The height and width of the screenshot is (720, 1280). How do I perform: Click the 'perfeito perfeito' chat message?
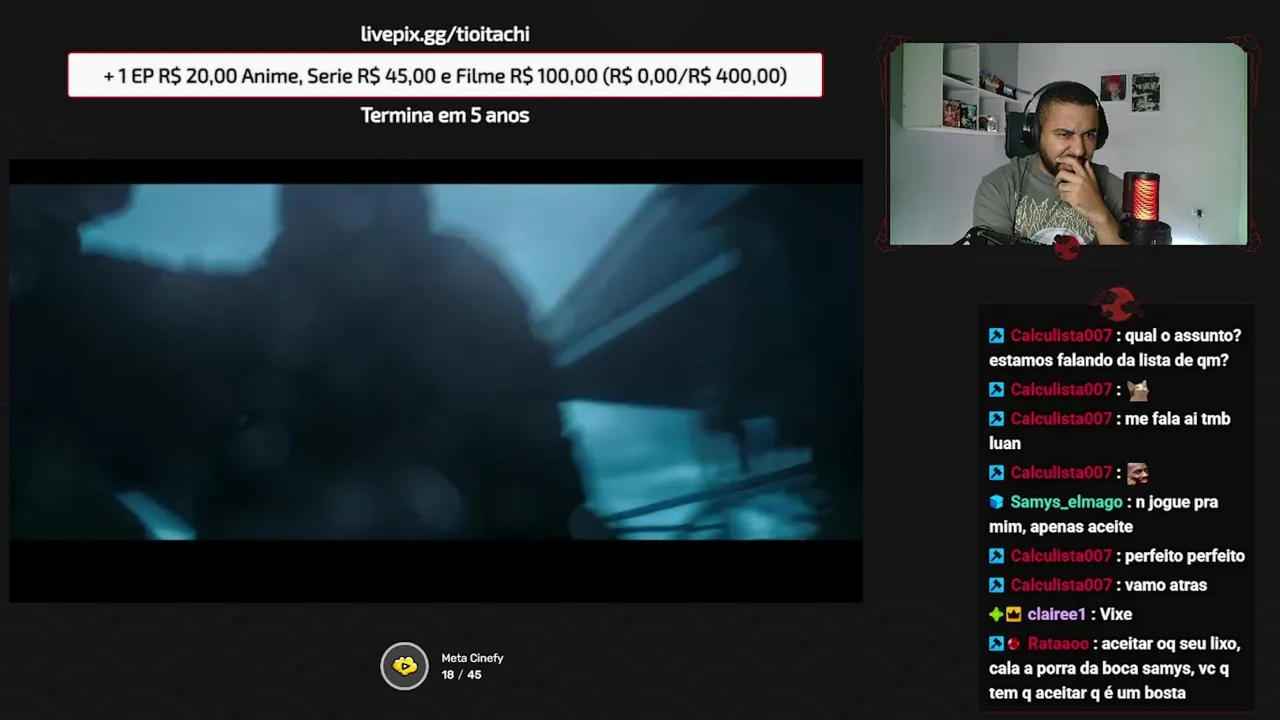tap(1184, 556)
